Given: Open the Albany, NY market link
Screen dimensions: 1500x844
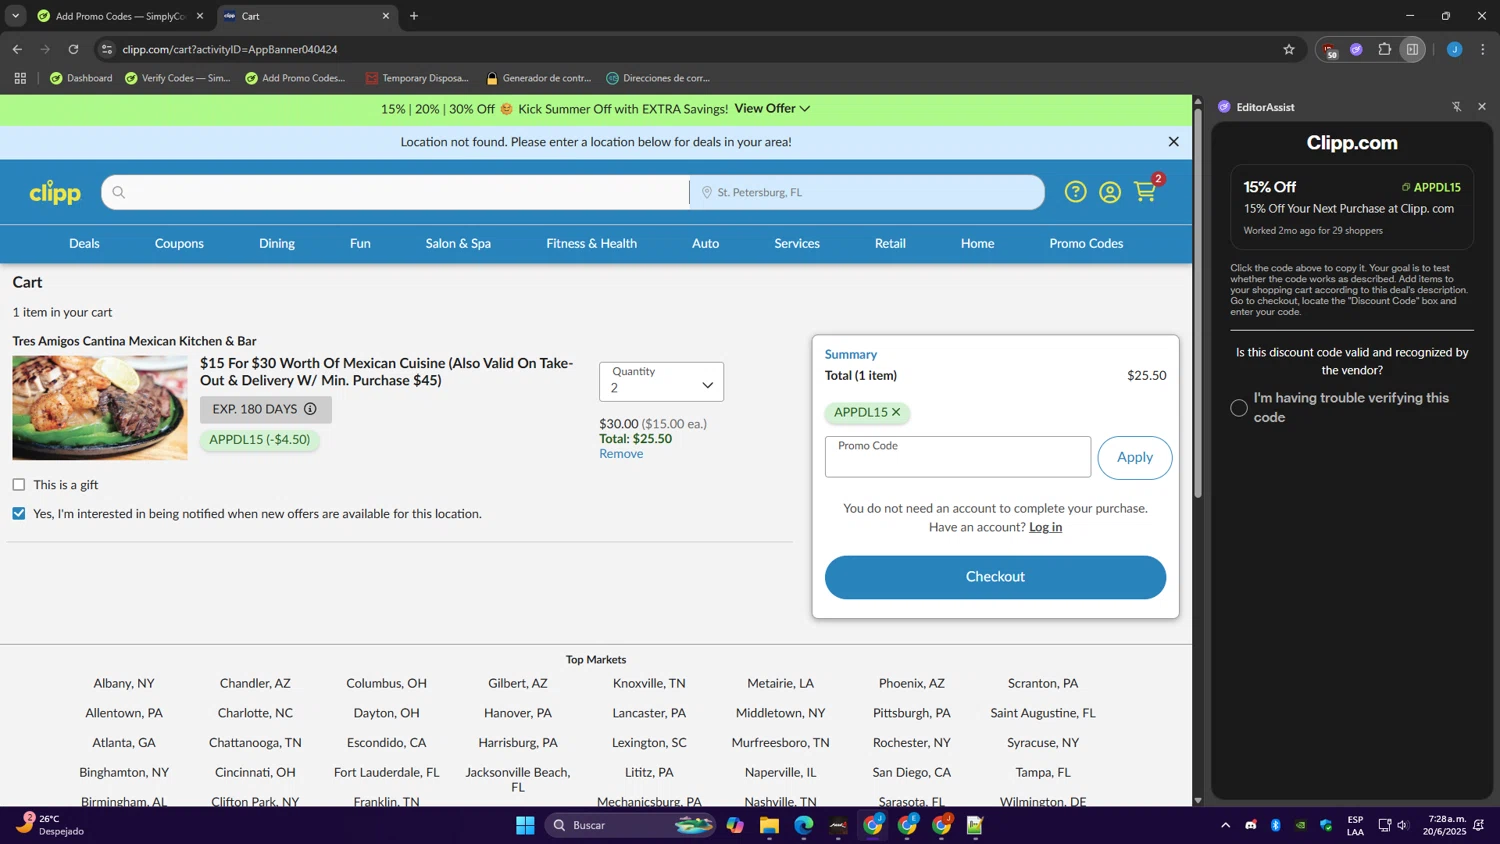Looking at the screenshot, I should [124, 683].
